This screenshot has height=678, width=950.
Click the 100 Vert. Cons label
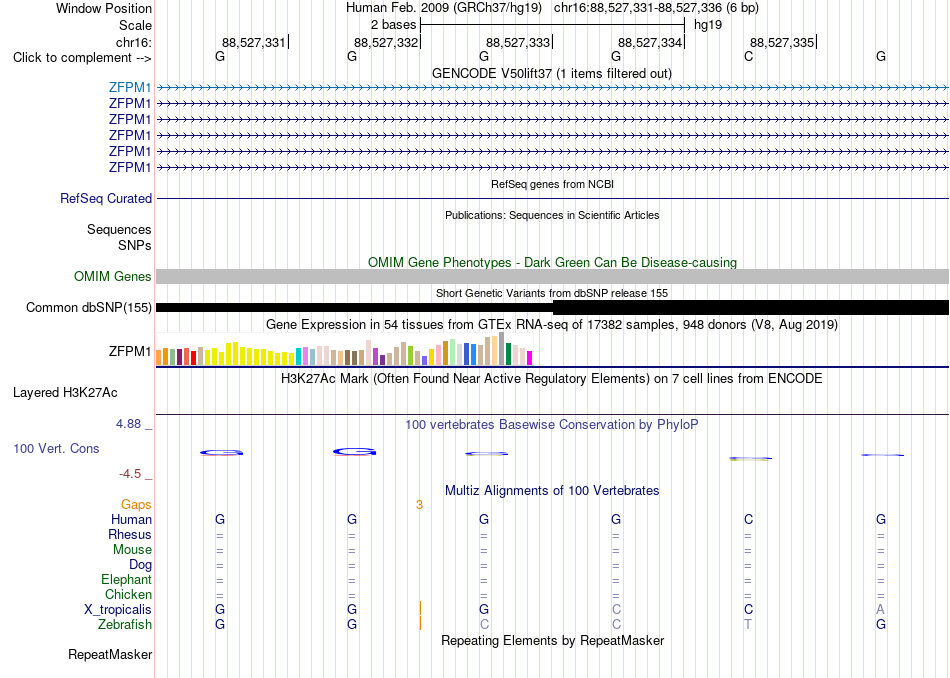[56, 448]
